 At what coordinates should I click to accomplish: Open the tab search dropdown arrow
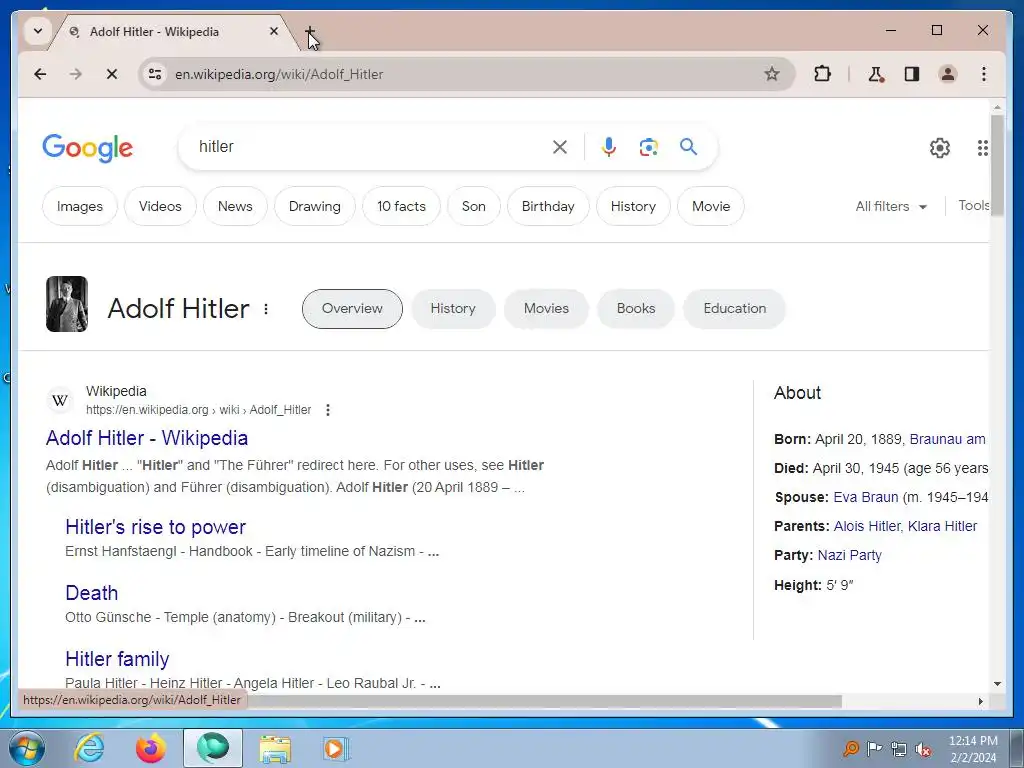point(38,31)
